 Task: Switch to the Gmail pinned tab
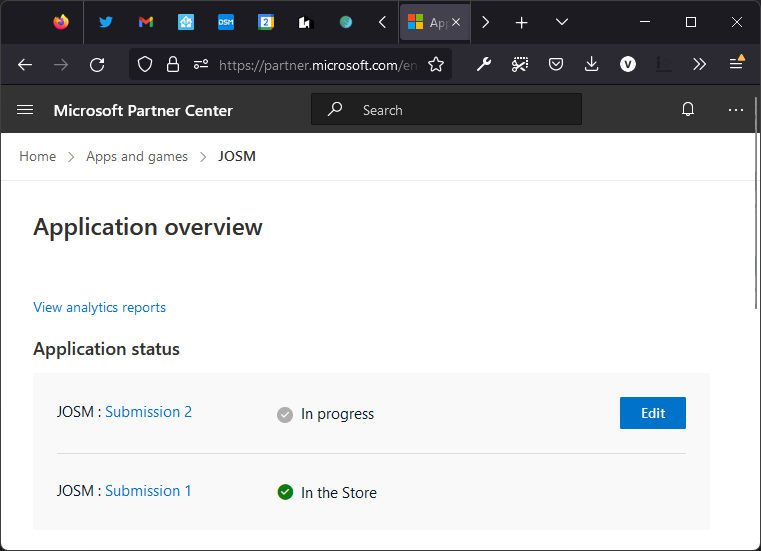coord(146,22)
